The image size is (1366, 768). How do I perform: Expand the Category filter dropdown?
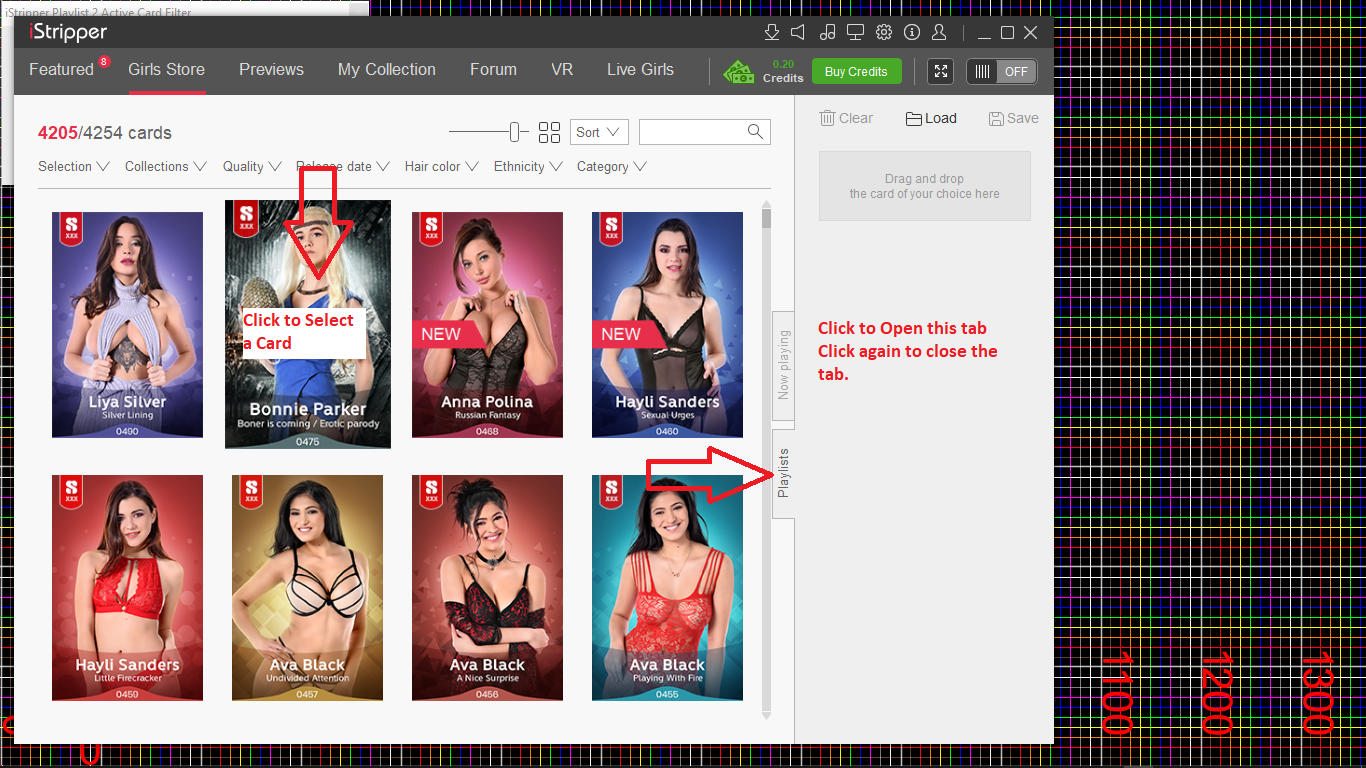[611, 167]
